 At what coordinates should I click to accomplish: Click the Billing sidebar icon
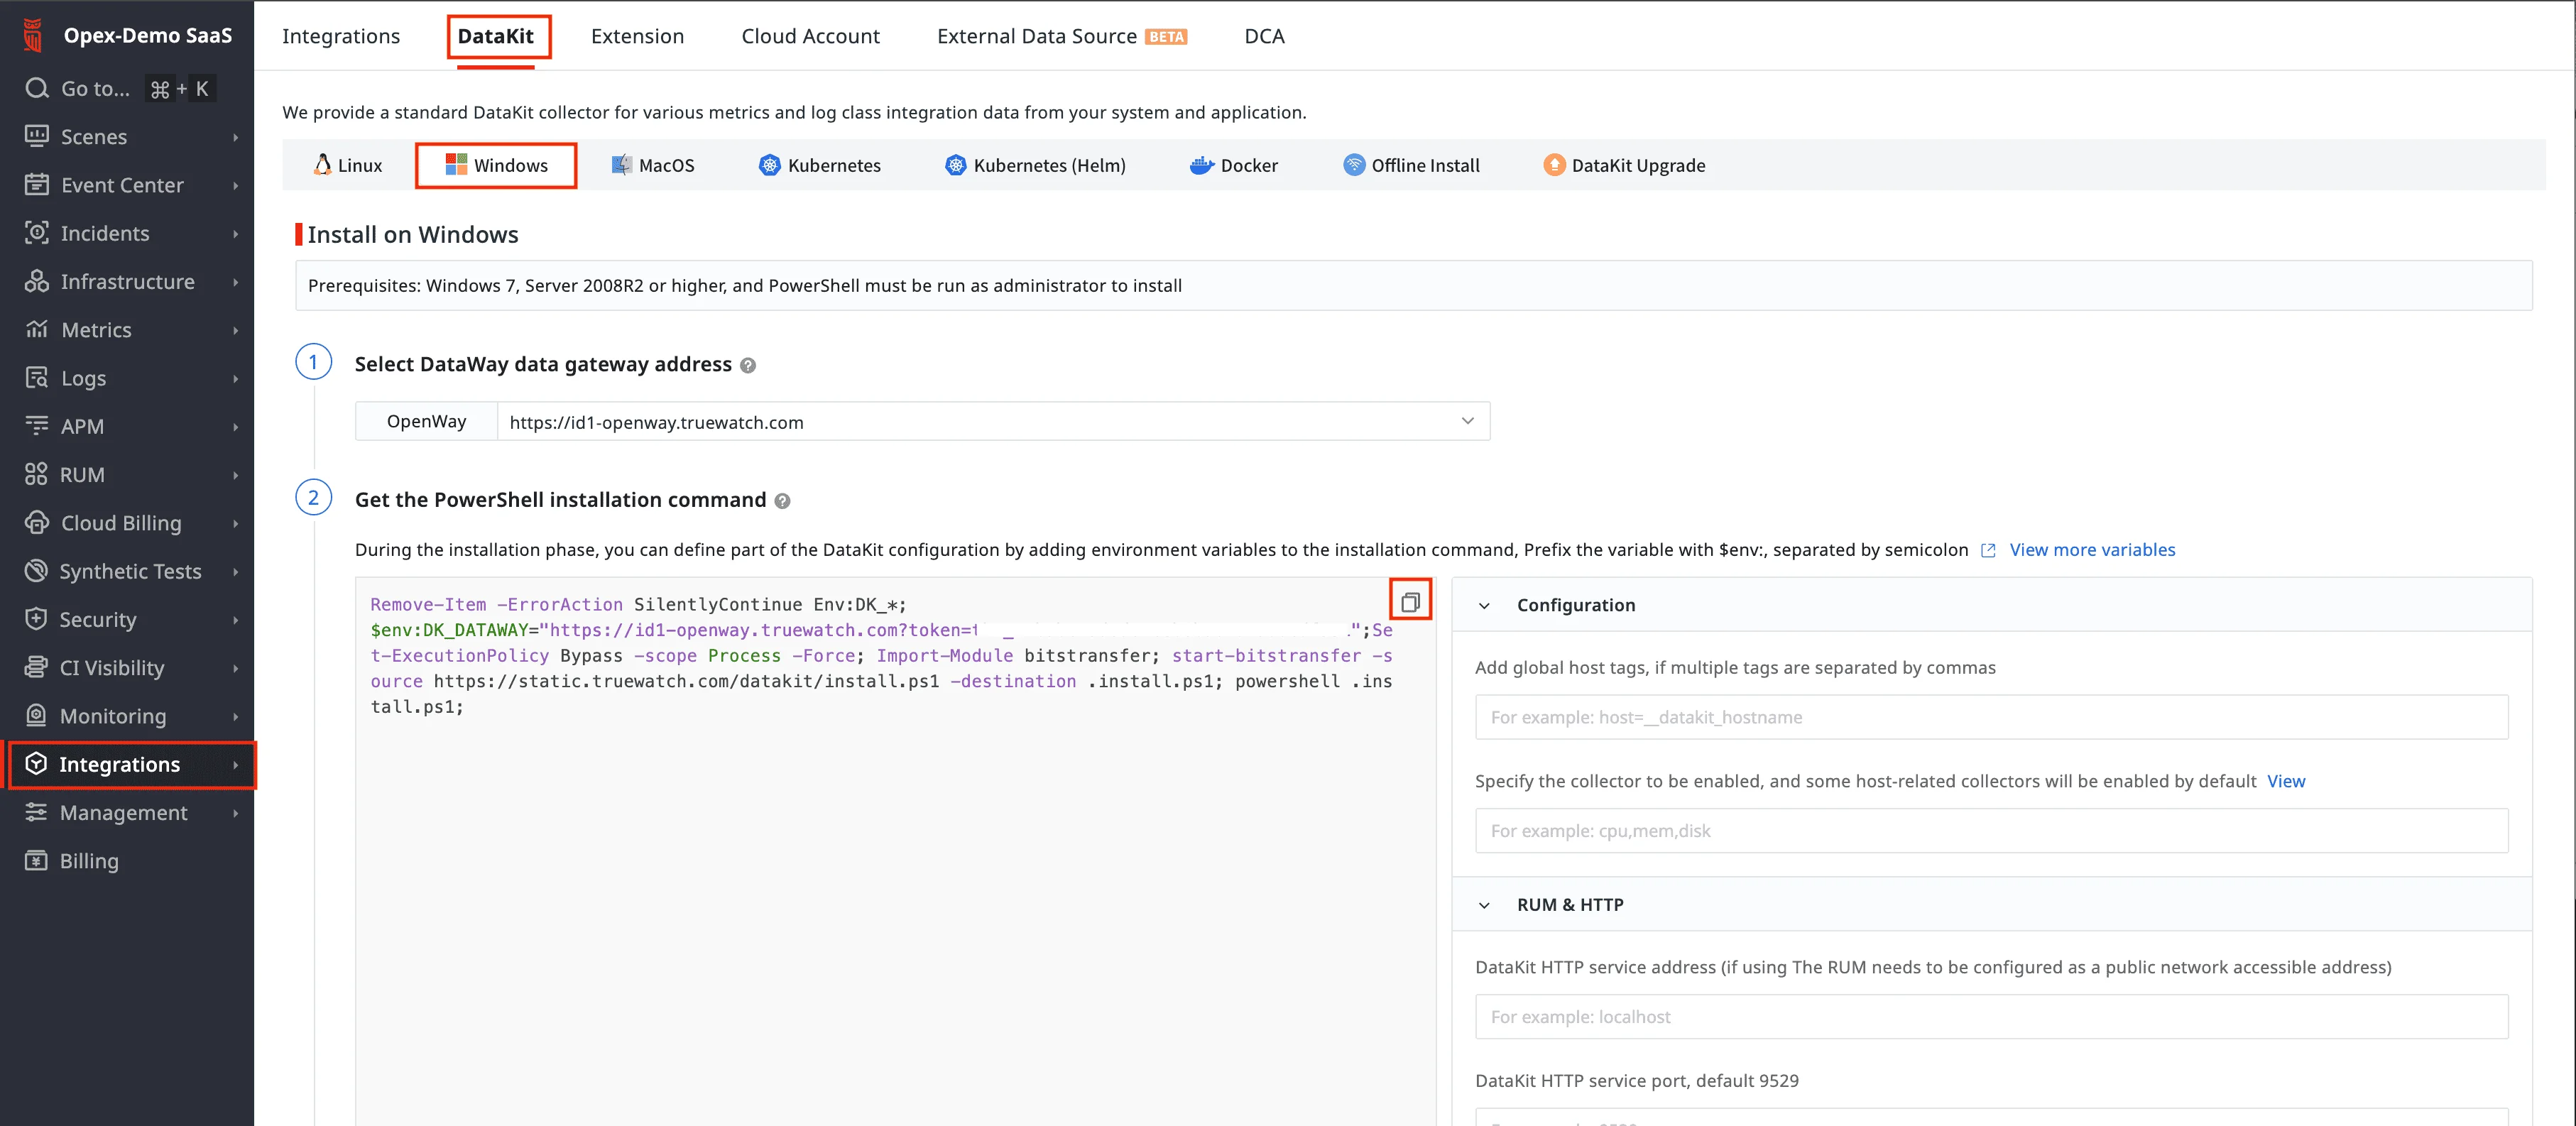point(36,861)
